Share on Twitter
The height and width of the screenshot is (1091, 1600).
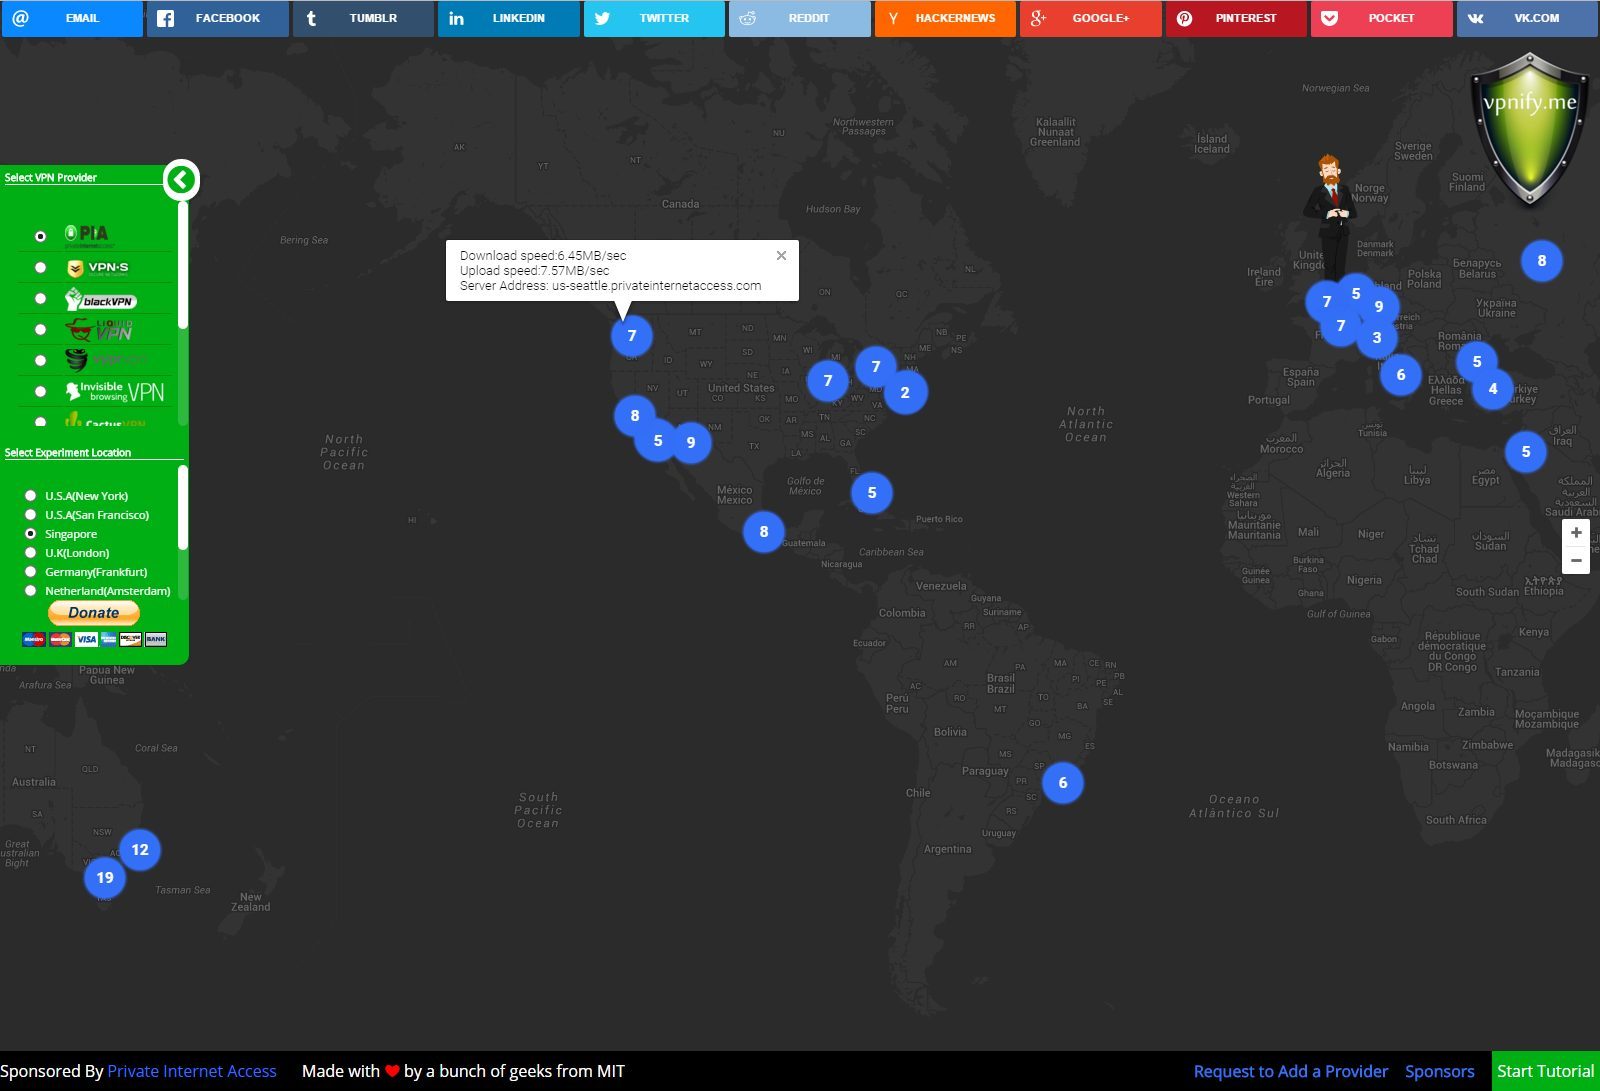654,18
